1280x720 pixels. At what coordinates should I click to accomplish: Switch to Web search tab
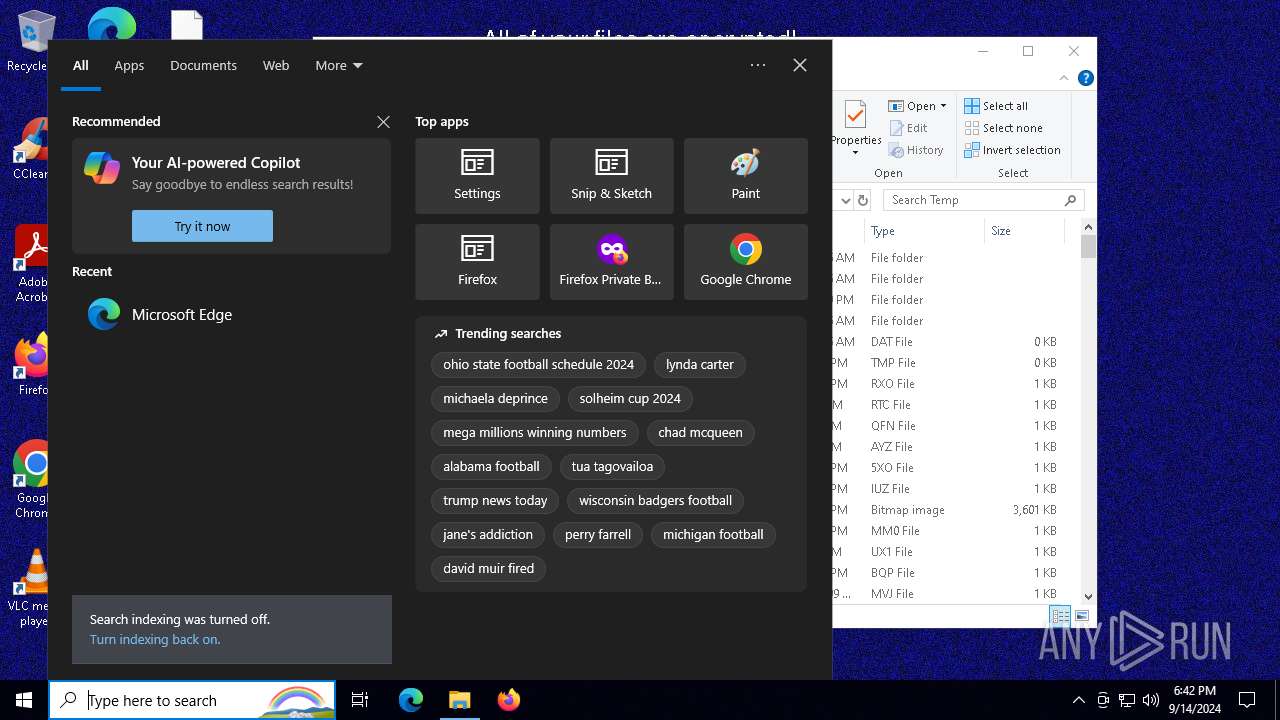coord(276,65)
